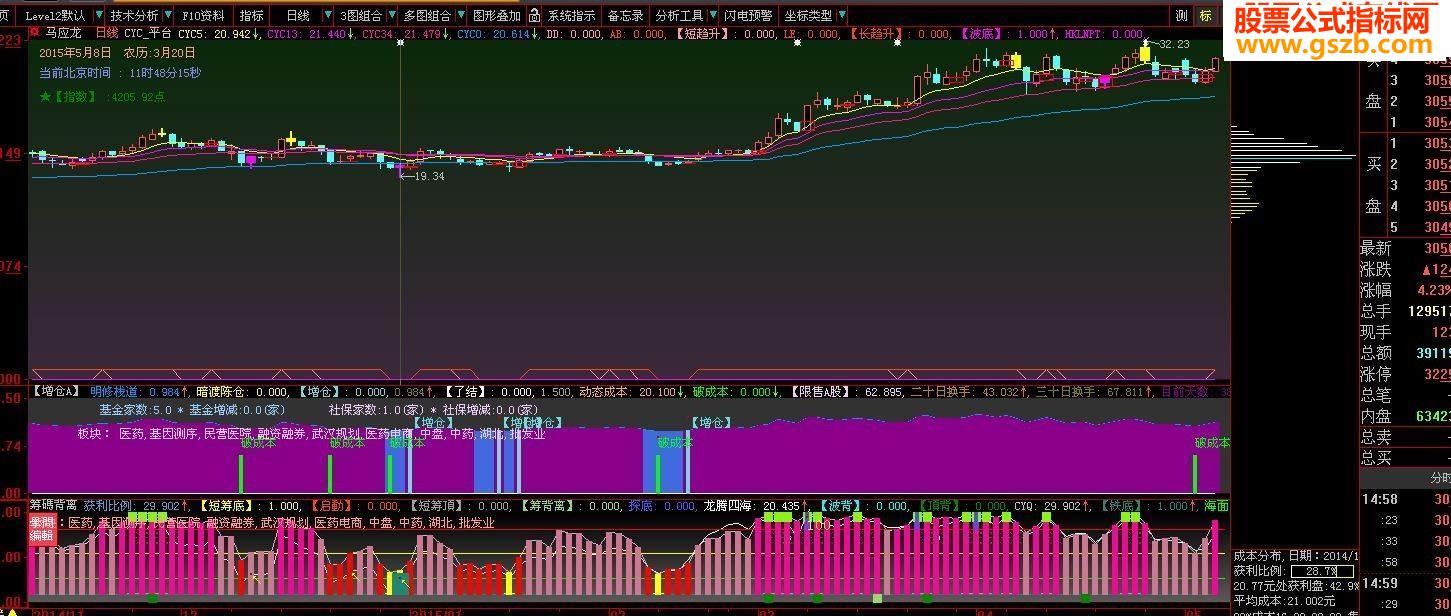This screenshot has height=616, width=1451.
Task: Click the 图形叠加 toolbar button
Action: [497, 16]
